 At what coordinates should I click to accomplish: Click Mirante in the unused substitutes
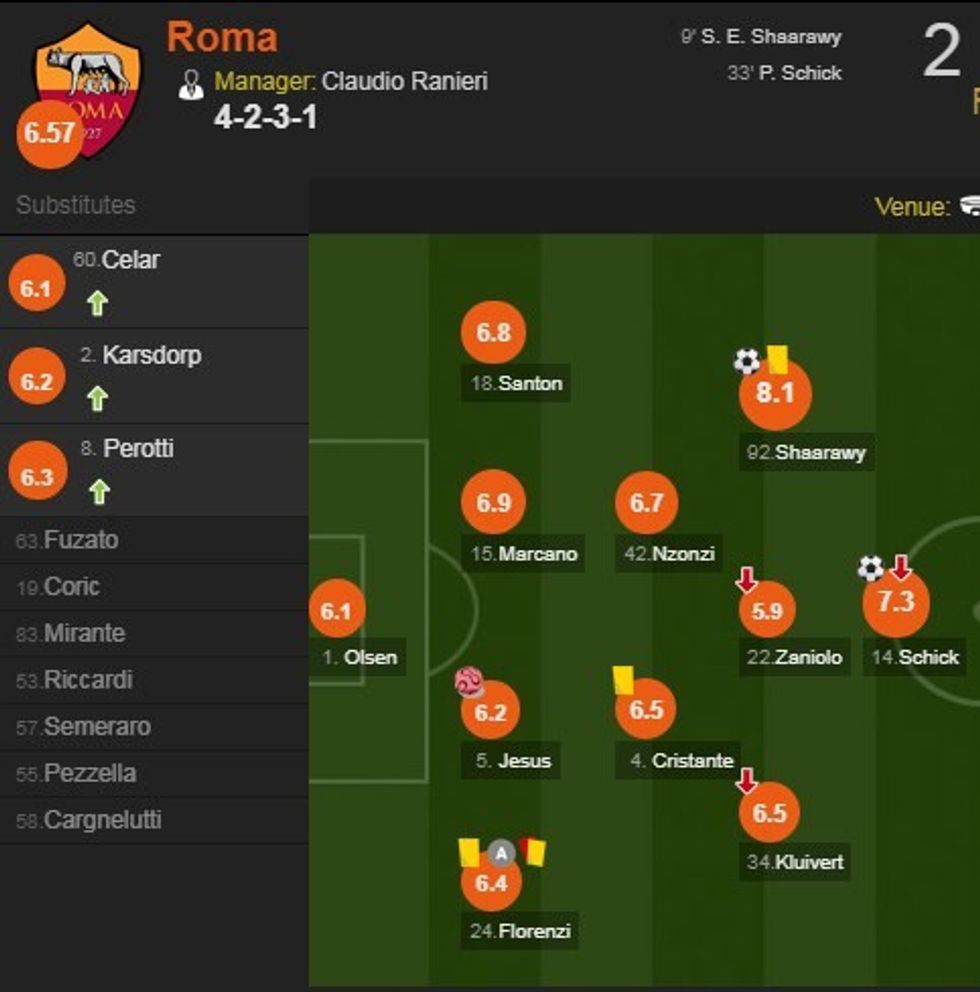84,634
